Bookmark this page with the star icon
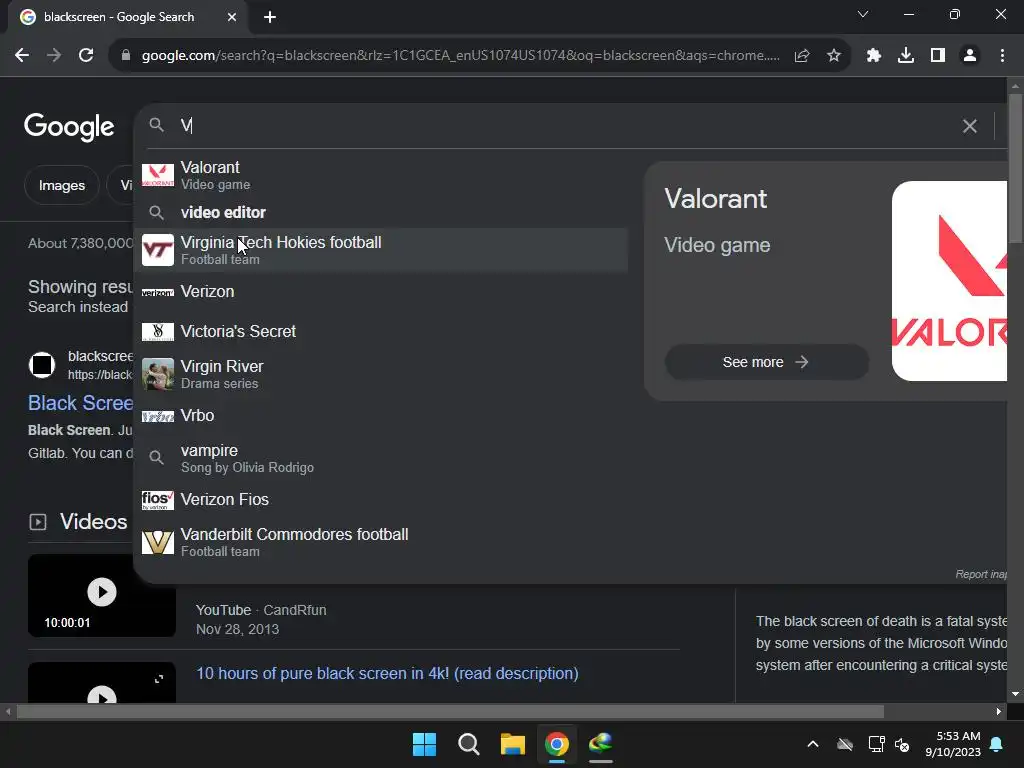1024x768 pixels. click(834, 56)
